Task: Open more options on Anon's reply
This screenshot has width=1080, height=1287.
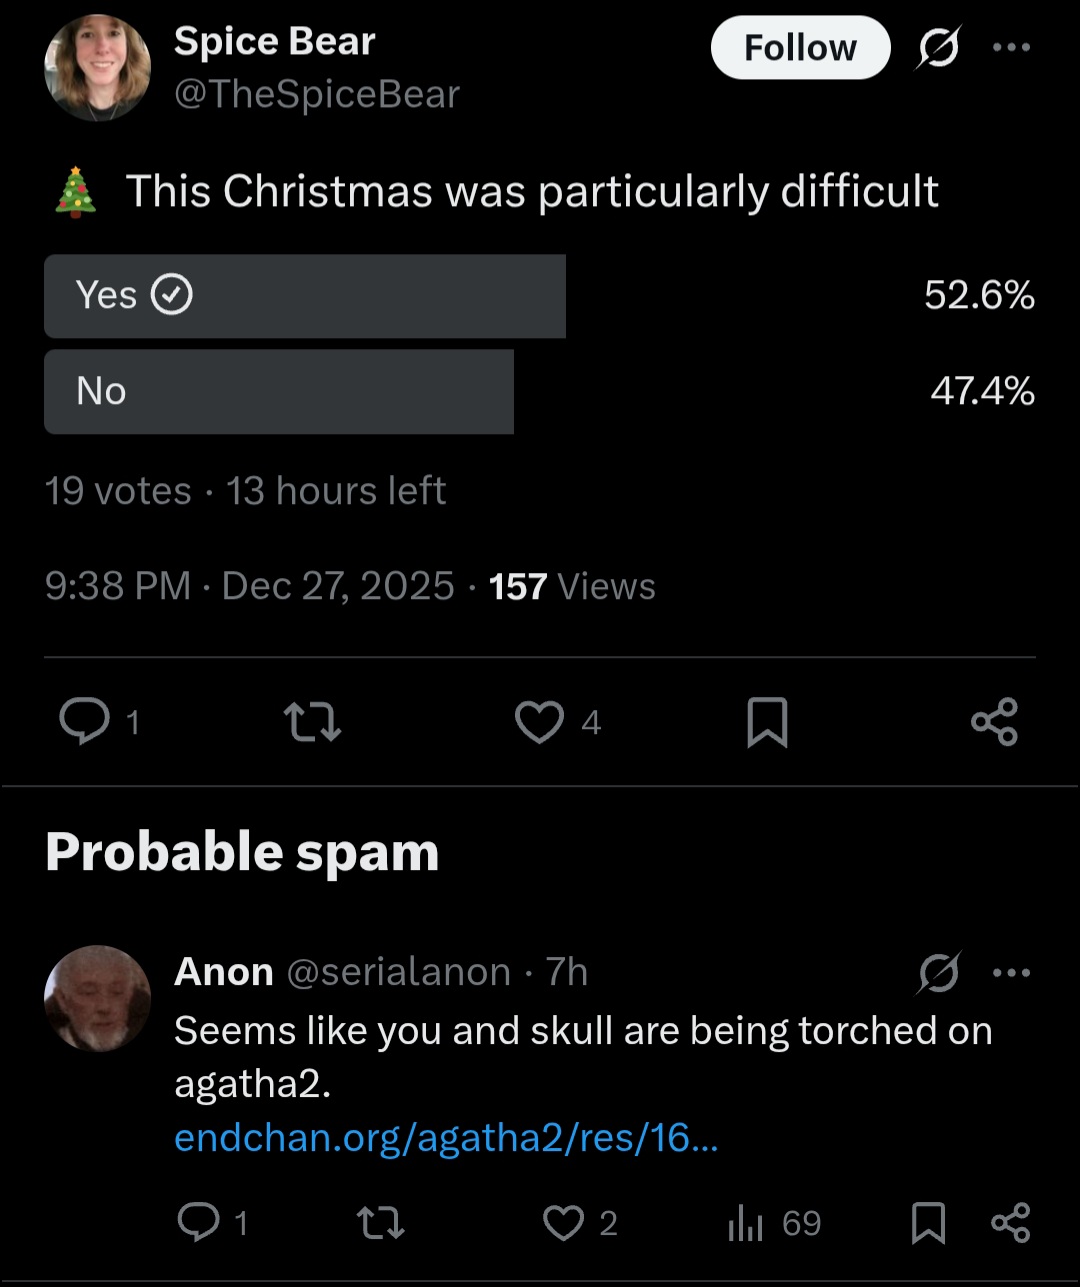Action: [x=1011, y=972]
